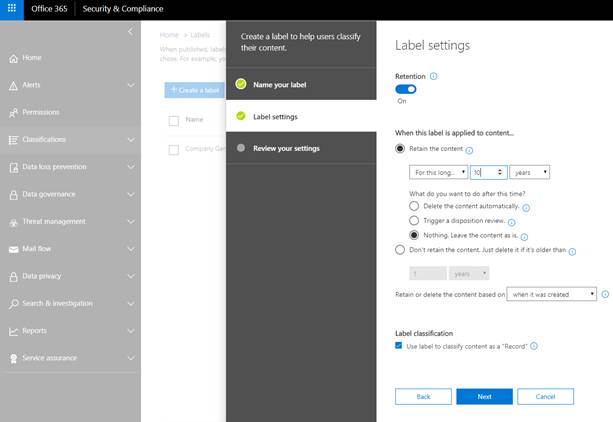This screenshot has width=613, height=422.
Task: Click the Search & investigation magnifier icon
Action: [13, 303]
